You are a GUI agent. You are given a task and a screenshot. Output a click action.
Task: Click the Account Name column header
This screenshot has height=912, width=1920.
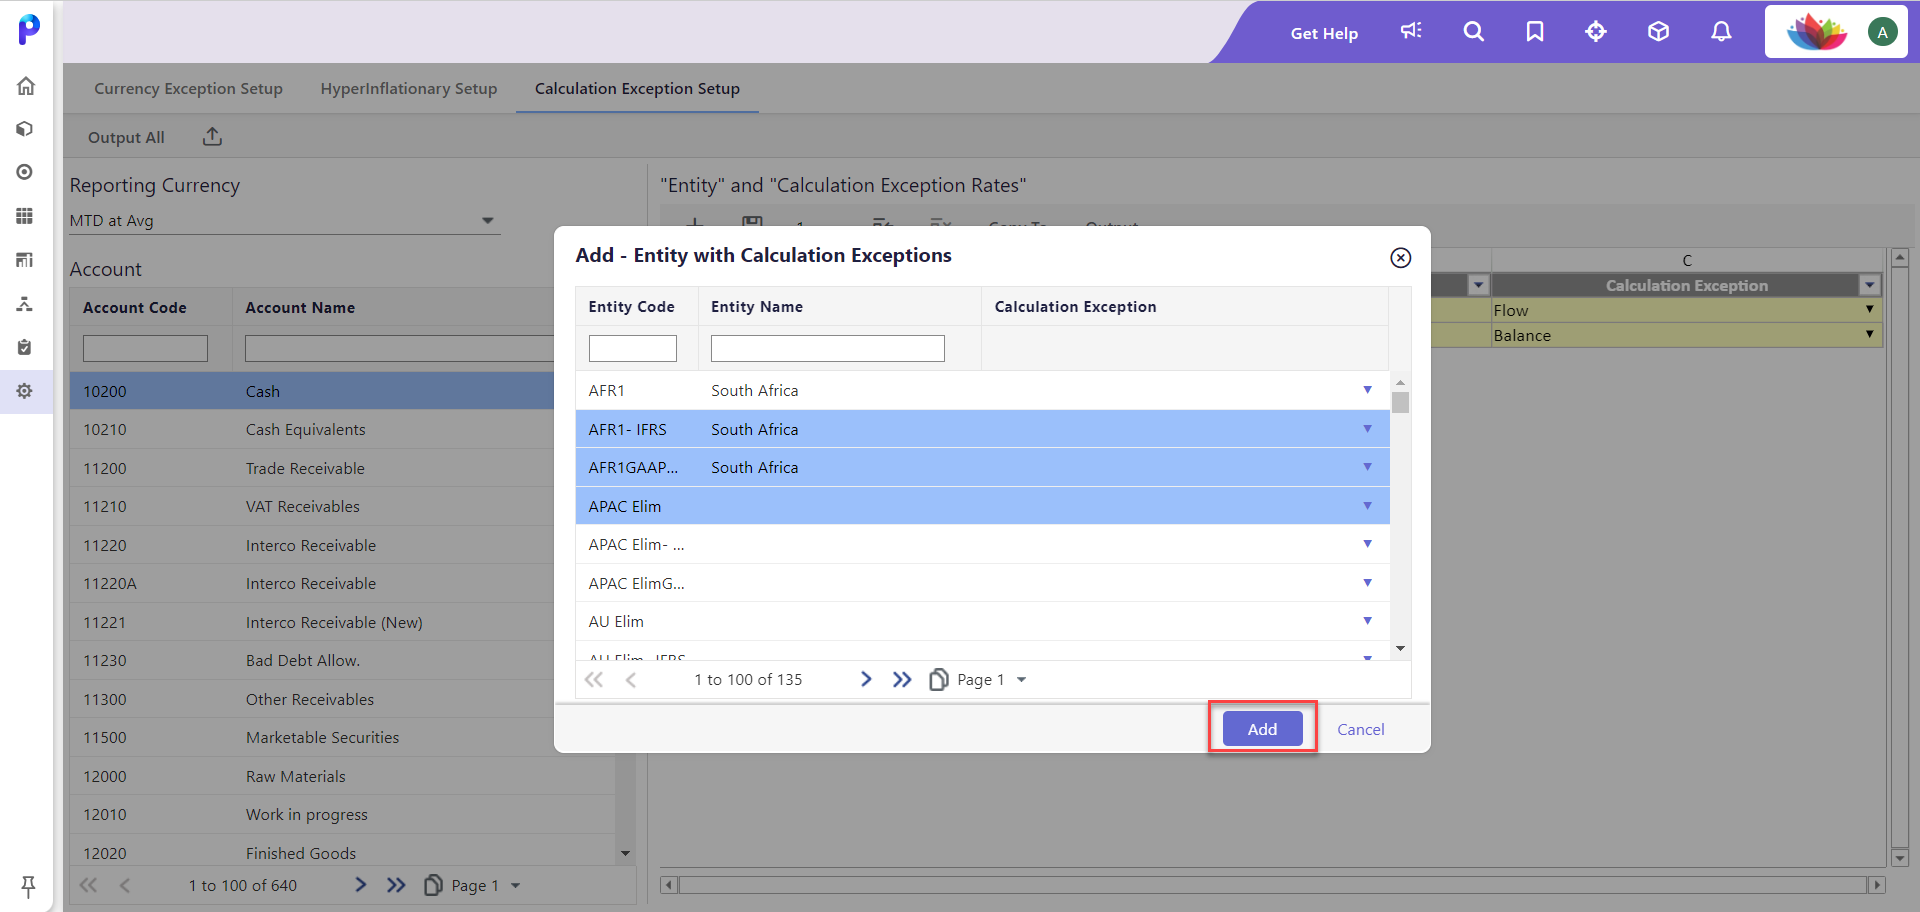click(300, 308)
